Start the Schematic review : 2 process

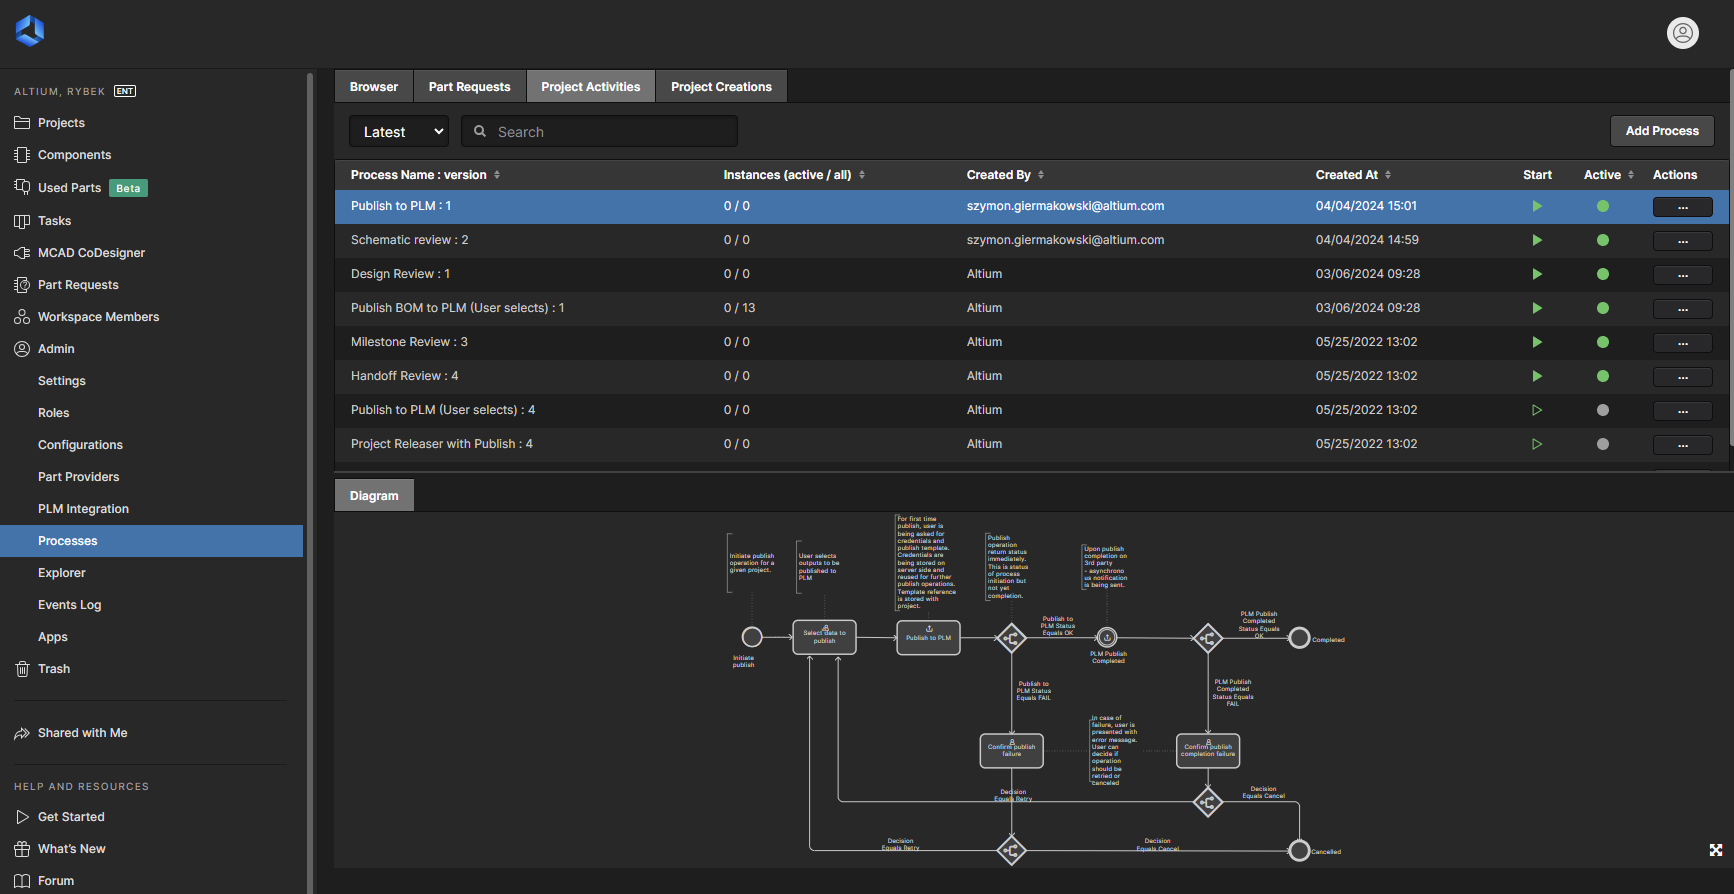[x=1537, y=240]
